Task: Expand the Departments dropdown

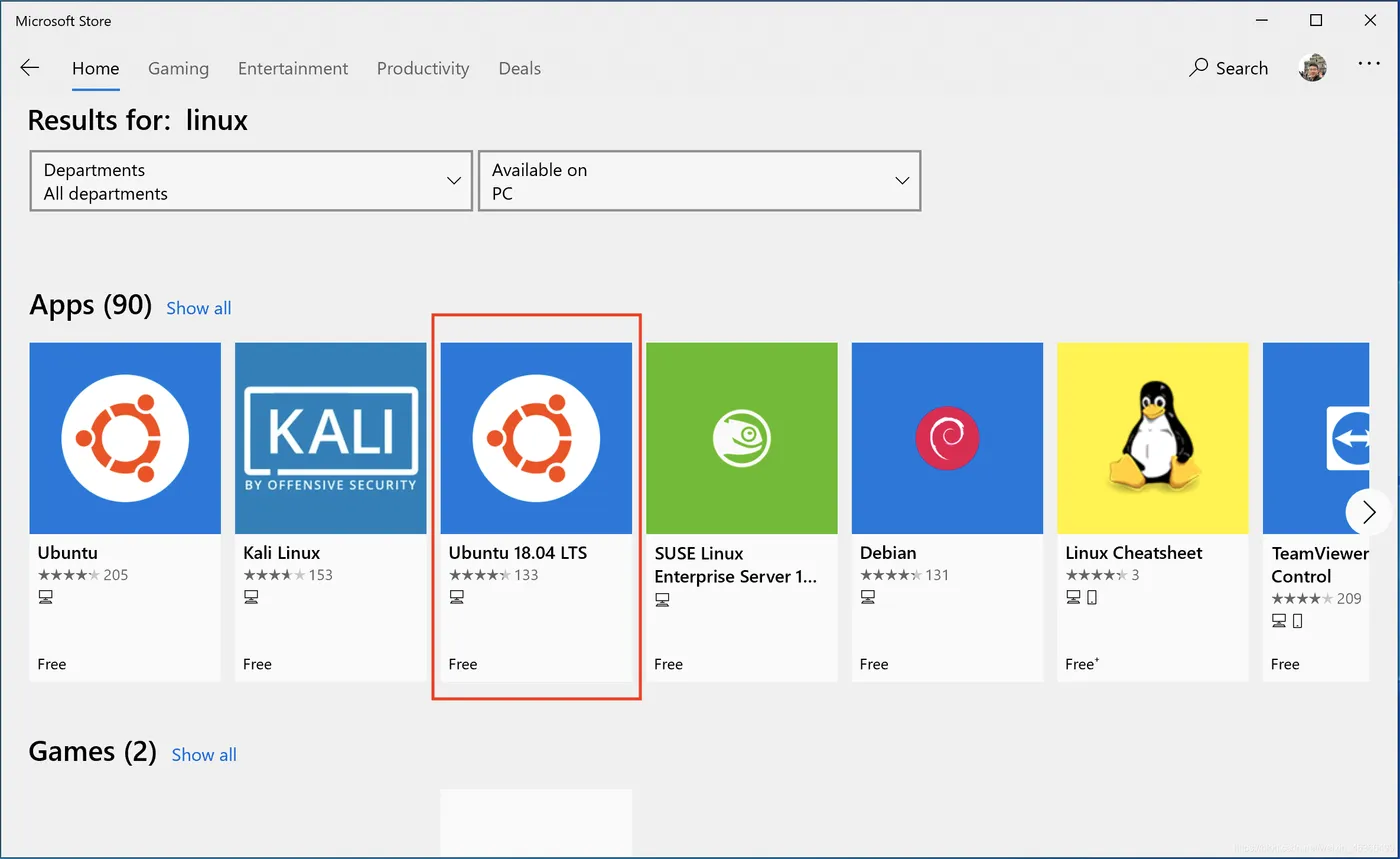Action: 251,181
